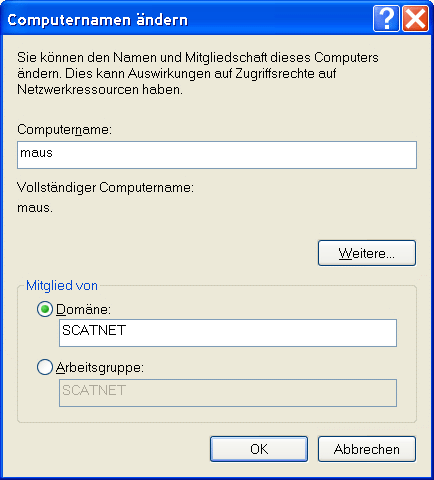Select the Arbeitsgruppe radio button
Viewport: 434px width, 480px height.
45,367
